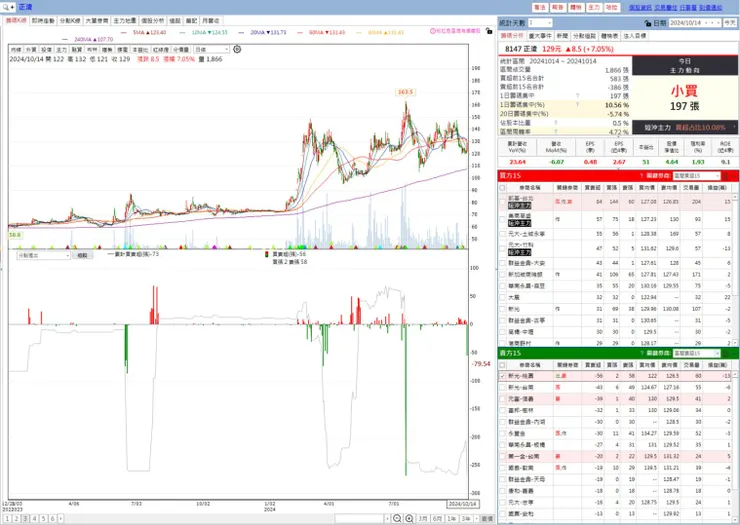The width and height of the screenshot is (740, 525).
Task: Click the 3月 range button
Action: 423,518
